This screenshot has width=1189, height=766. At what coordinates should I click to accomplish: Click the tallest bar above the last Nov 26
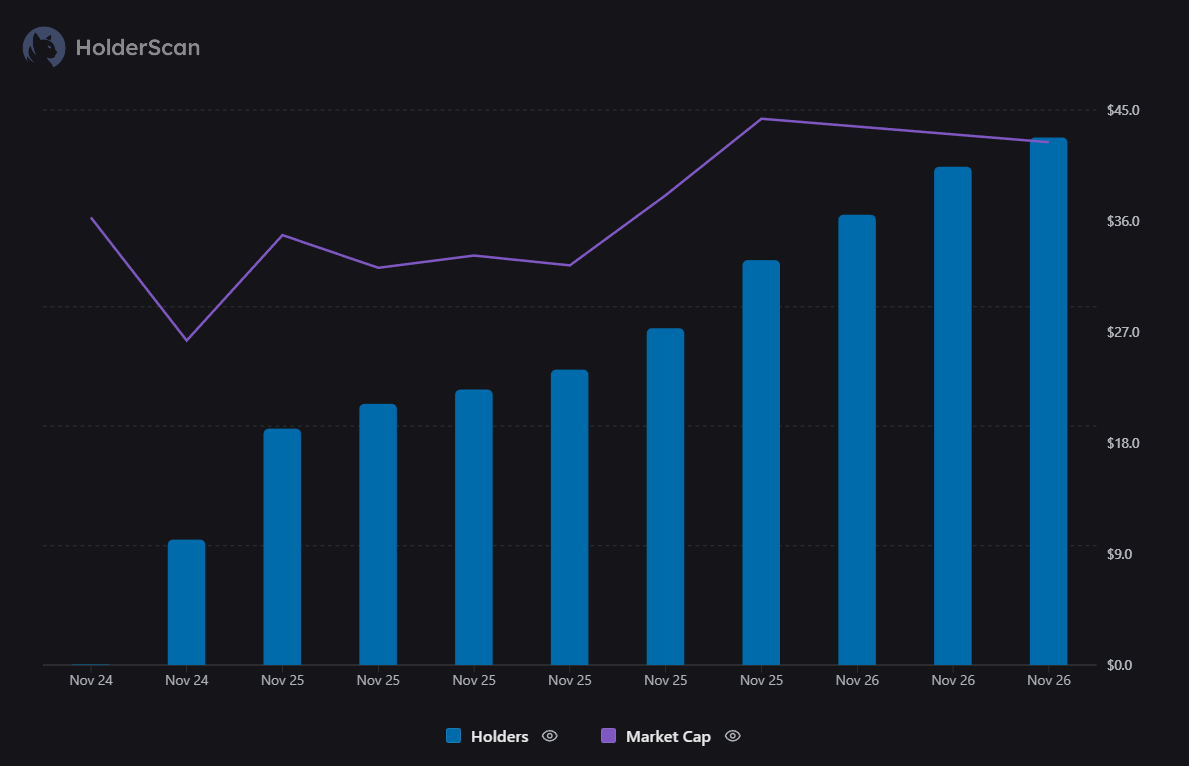click(x=1048, y=400)
